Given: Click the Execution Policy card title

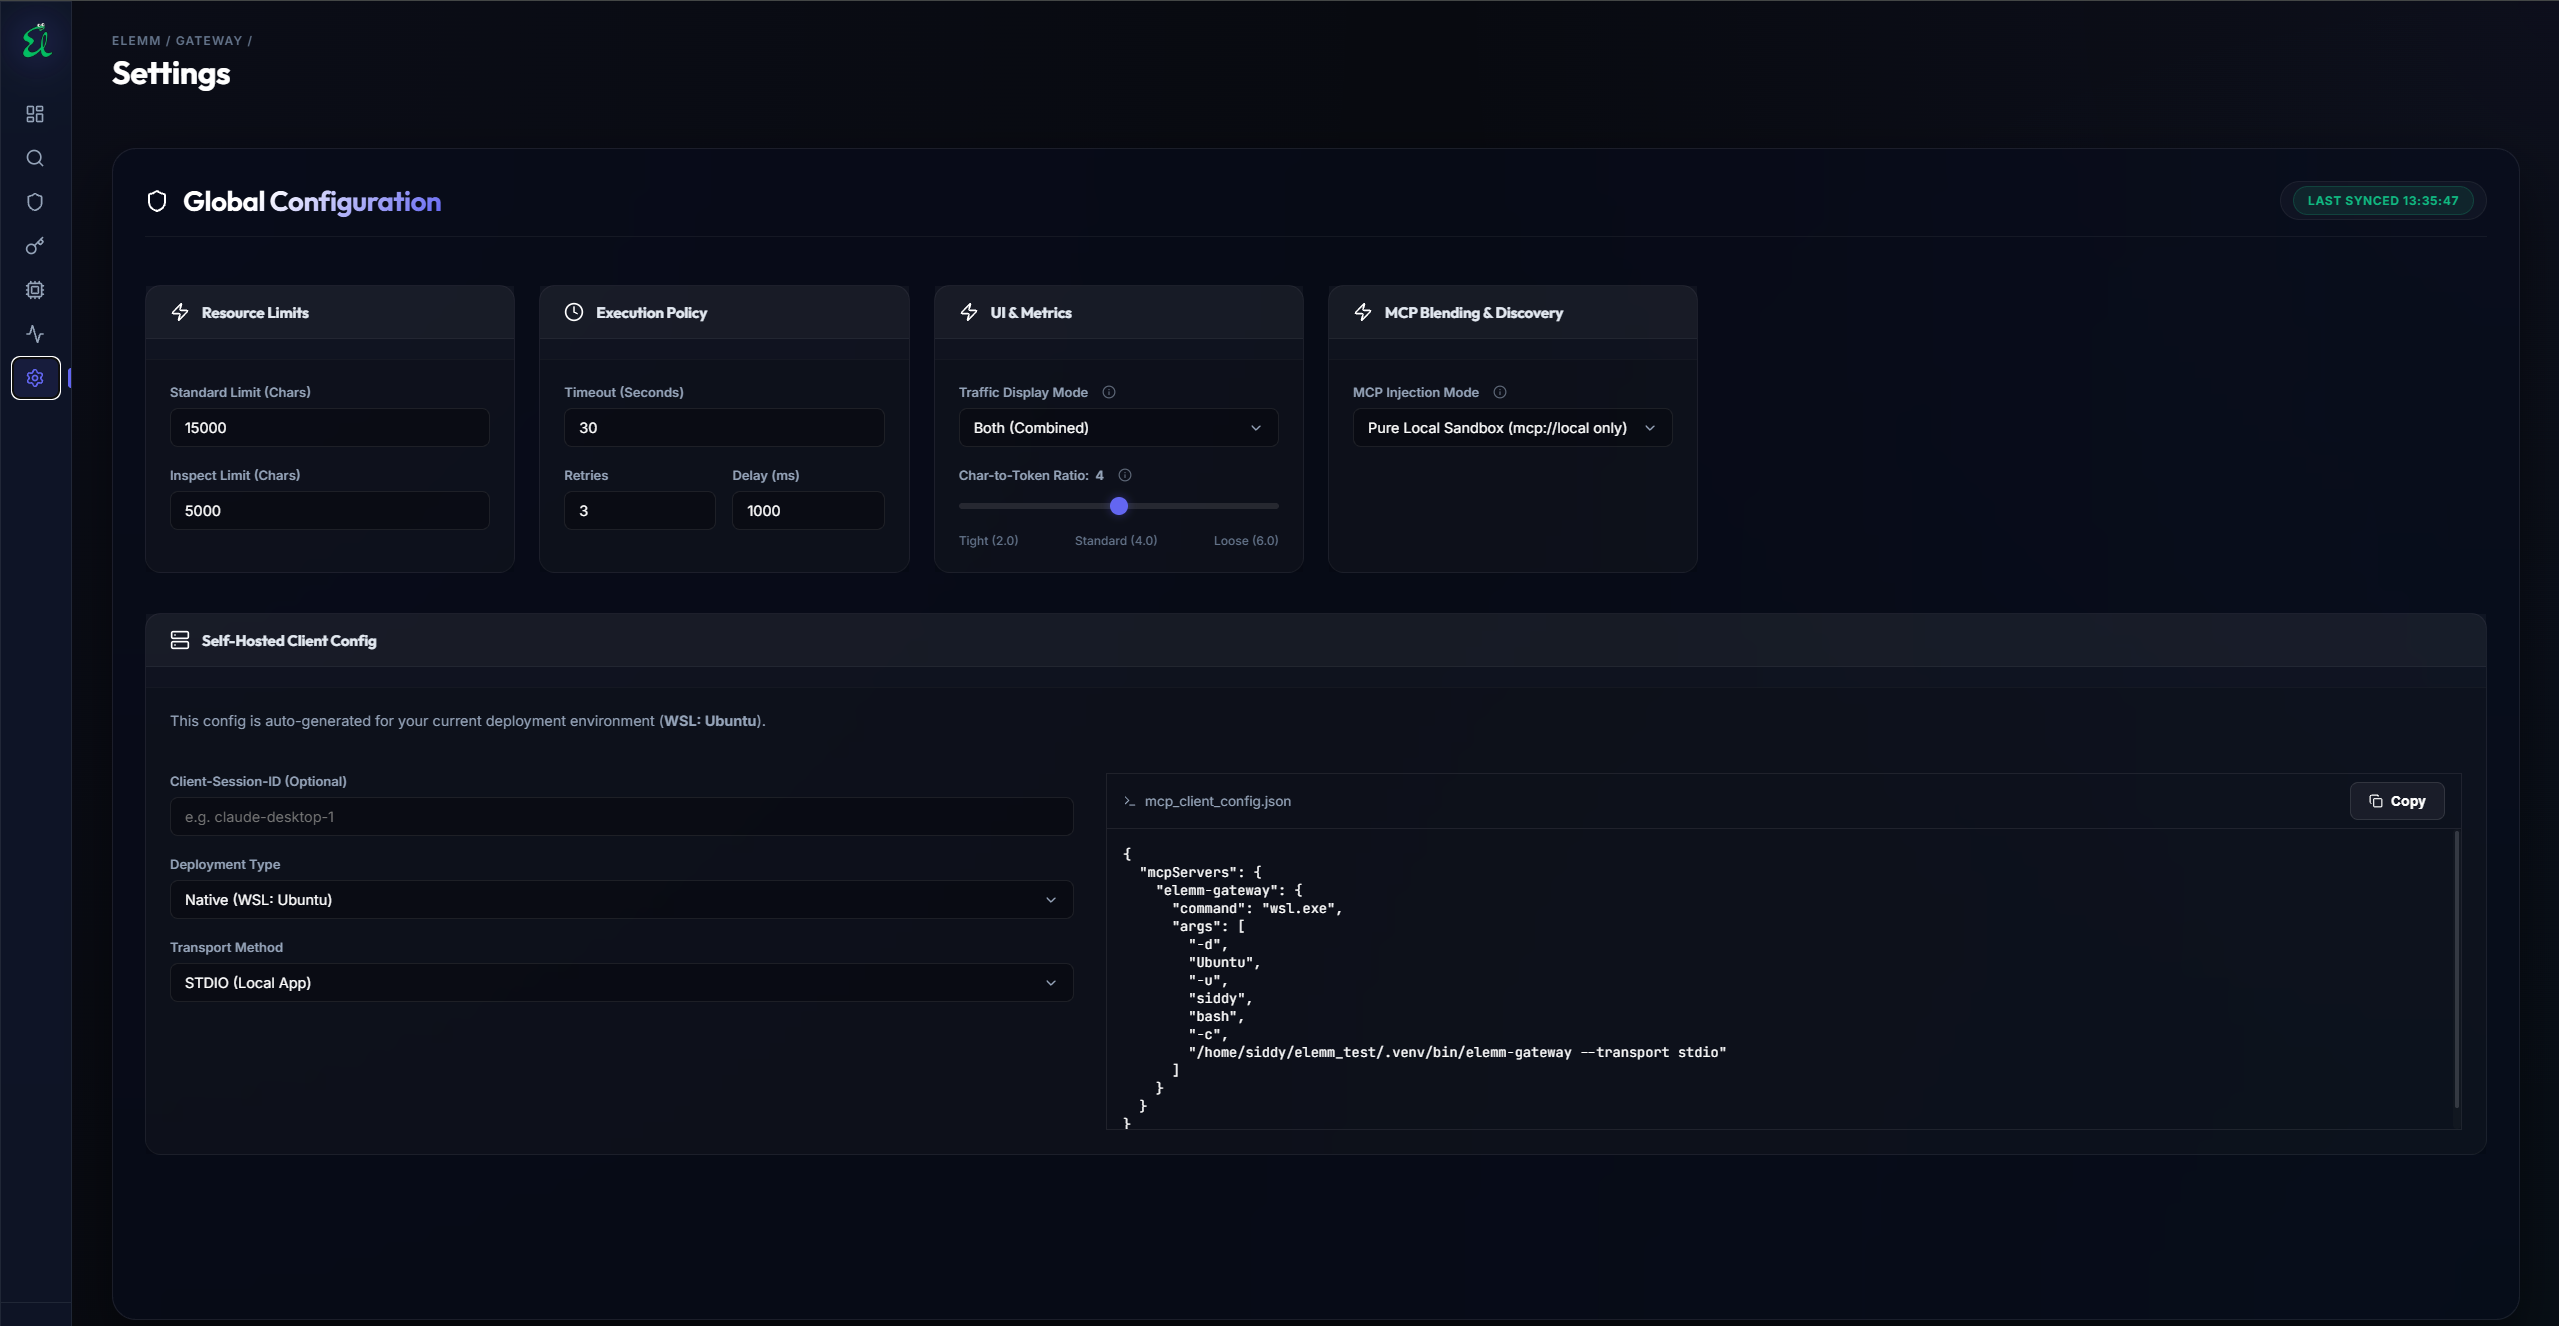Looking at the screenshot, I should coord(651,313).
